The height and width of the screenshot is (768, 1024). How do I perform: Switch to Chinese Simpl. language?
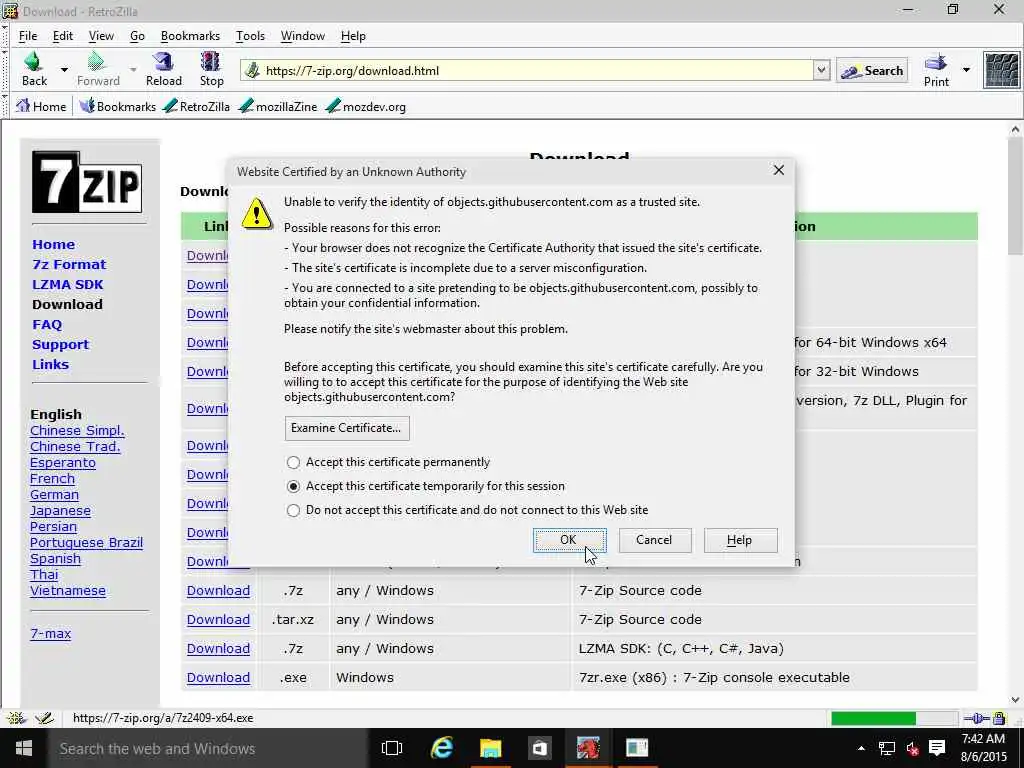[77, 431]
